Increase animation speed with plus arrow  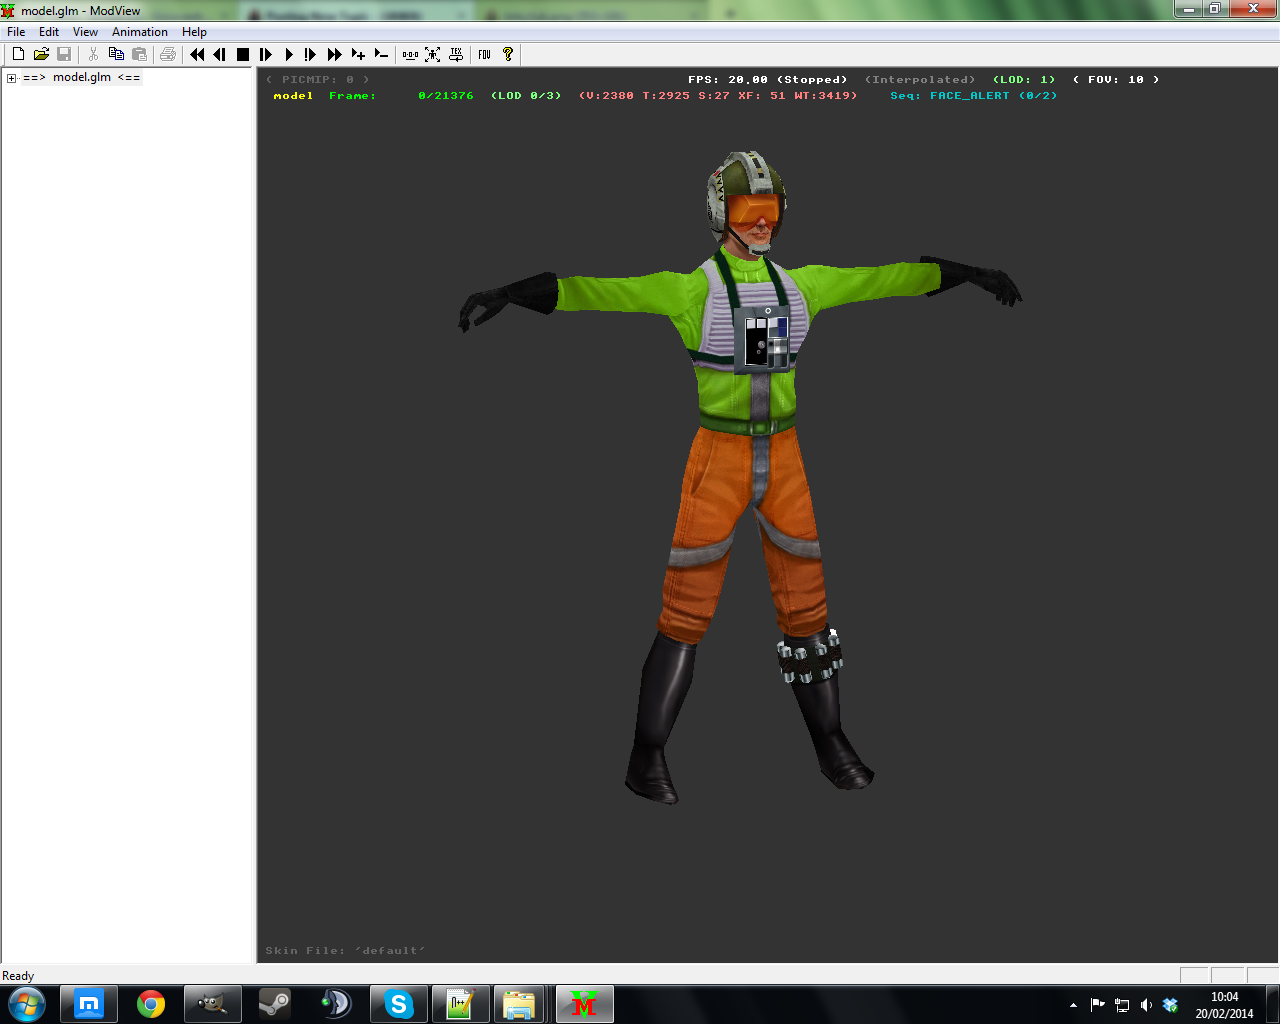358,54
